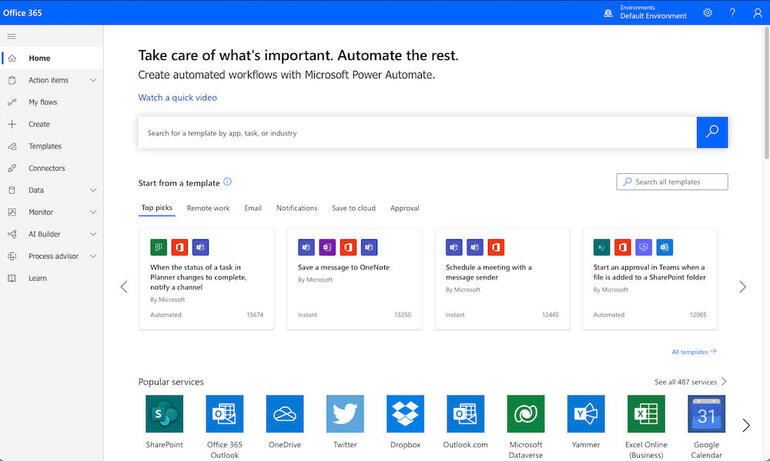Click the blue search magnifier button

tap(712, 132)
